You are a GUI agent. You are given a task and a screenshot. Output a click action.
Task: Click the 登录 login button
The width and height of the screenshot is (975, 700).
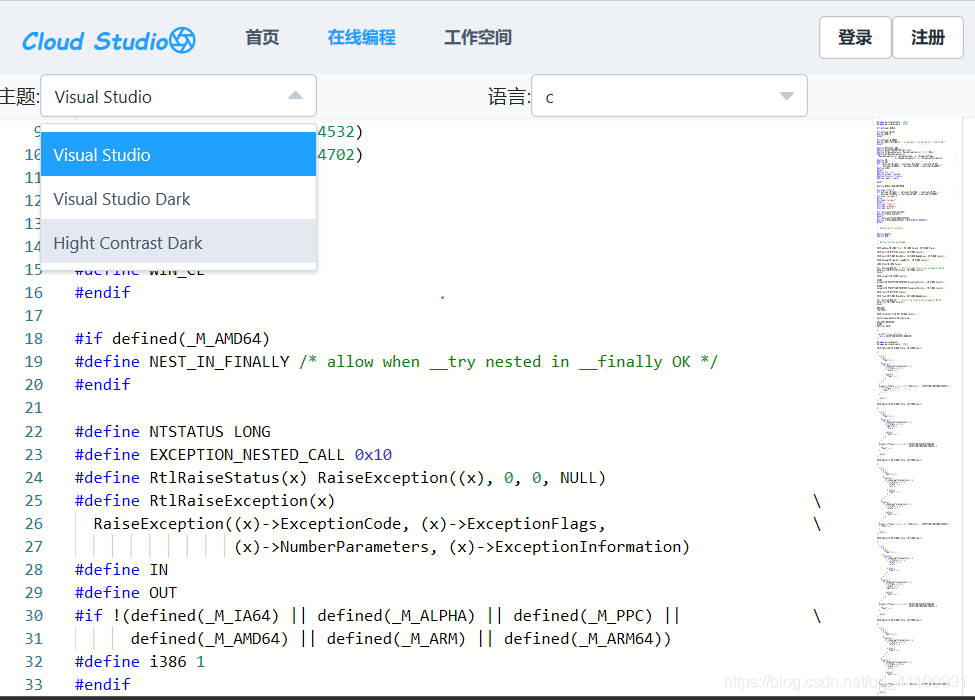coord(855,37)
